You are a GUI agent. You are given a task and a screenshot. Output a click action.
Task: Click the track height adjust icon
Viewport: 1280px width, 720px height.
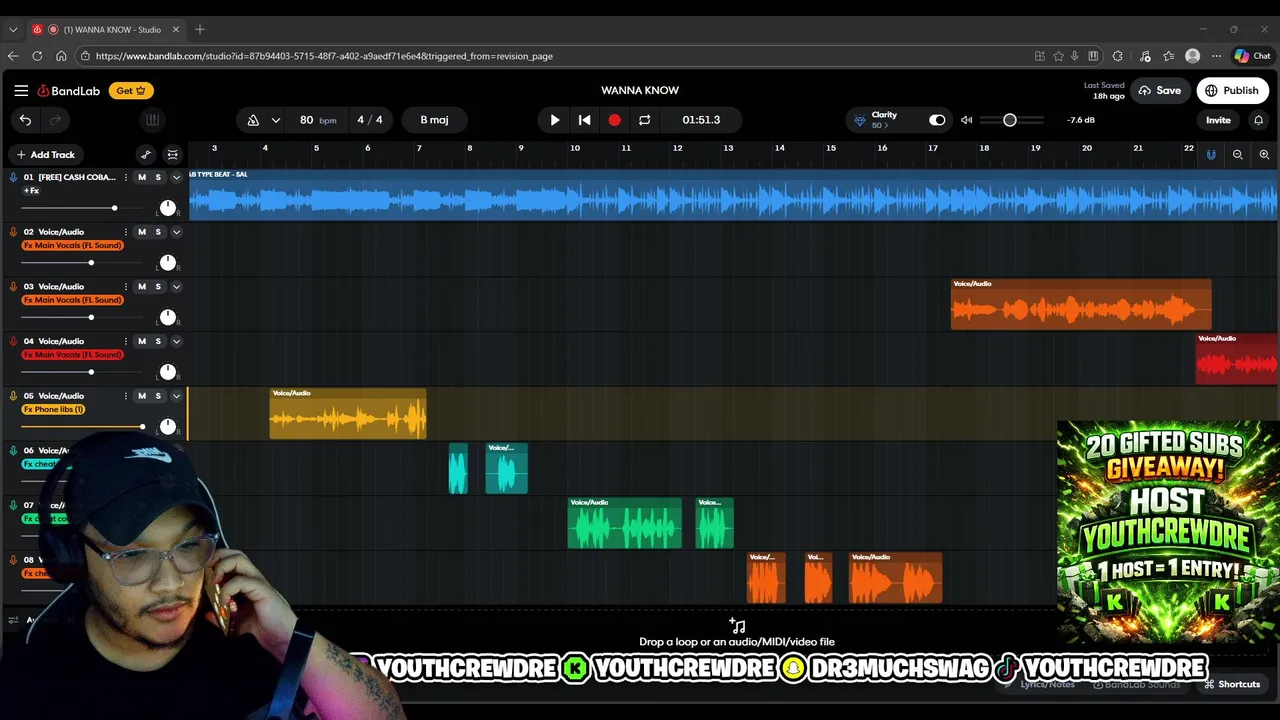172,155
